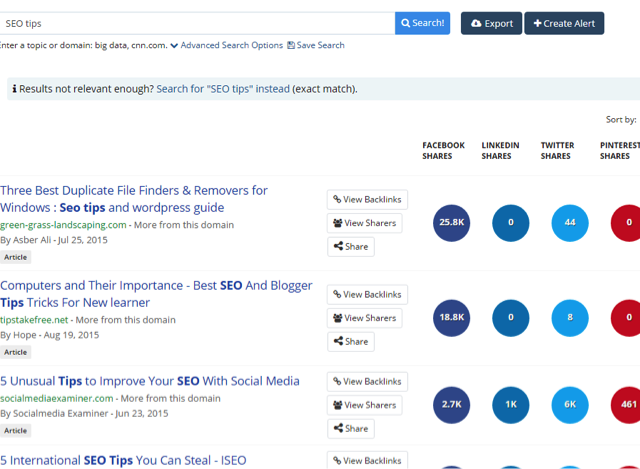Click the 8 Twitter shares circle
Screen dimensions: 640x469
tap(570, 318)
